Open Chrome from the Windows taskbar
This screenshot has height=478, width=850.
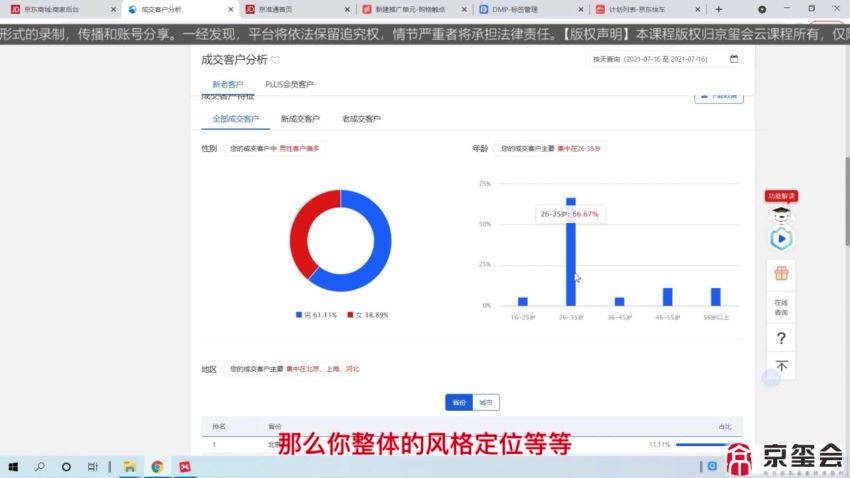pos(157,466)
